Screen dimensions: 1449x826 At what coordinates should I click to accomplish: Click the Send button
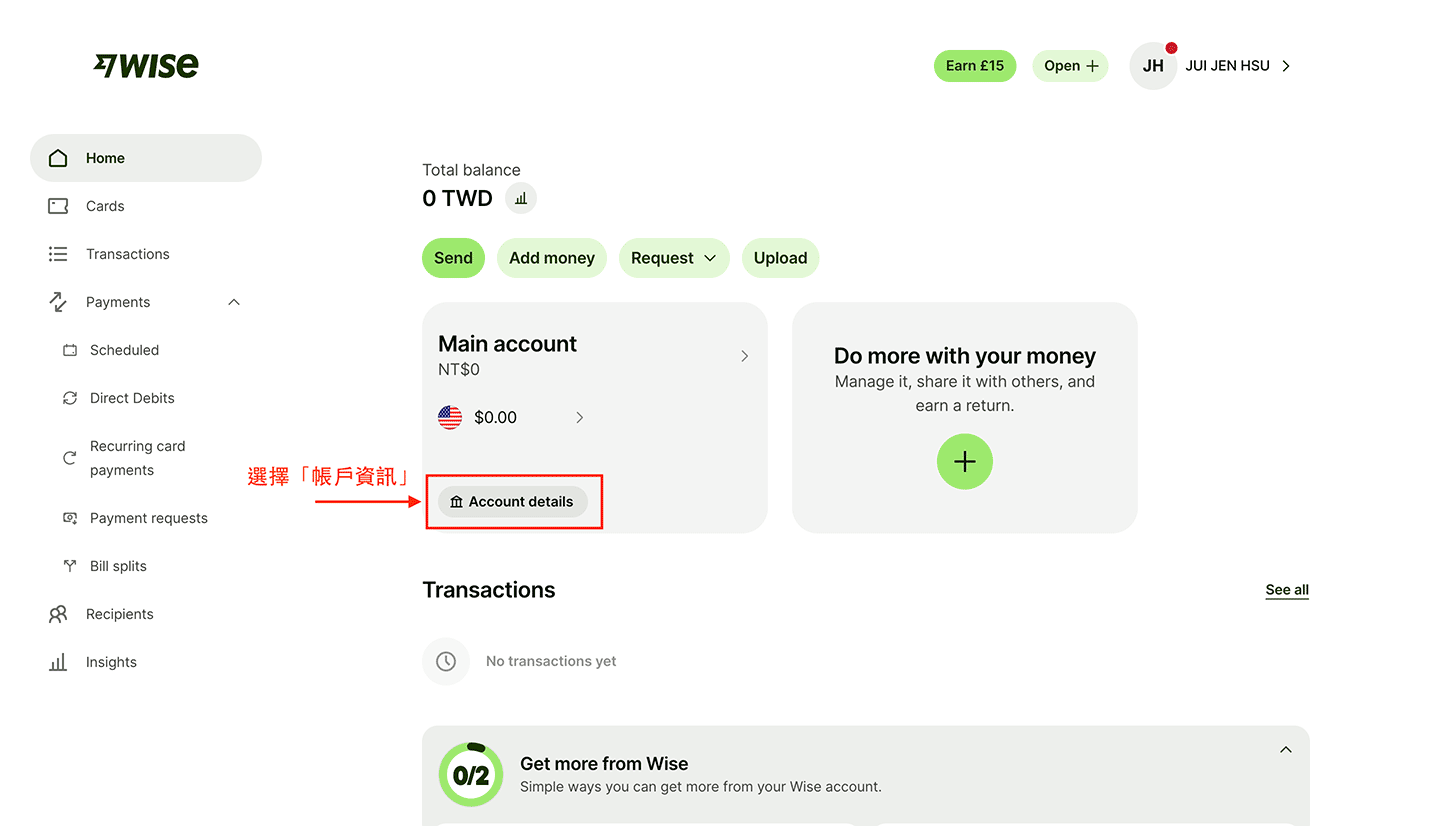tap(453, 258)
